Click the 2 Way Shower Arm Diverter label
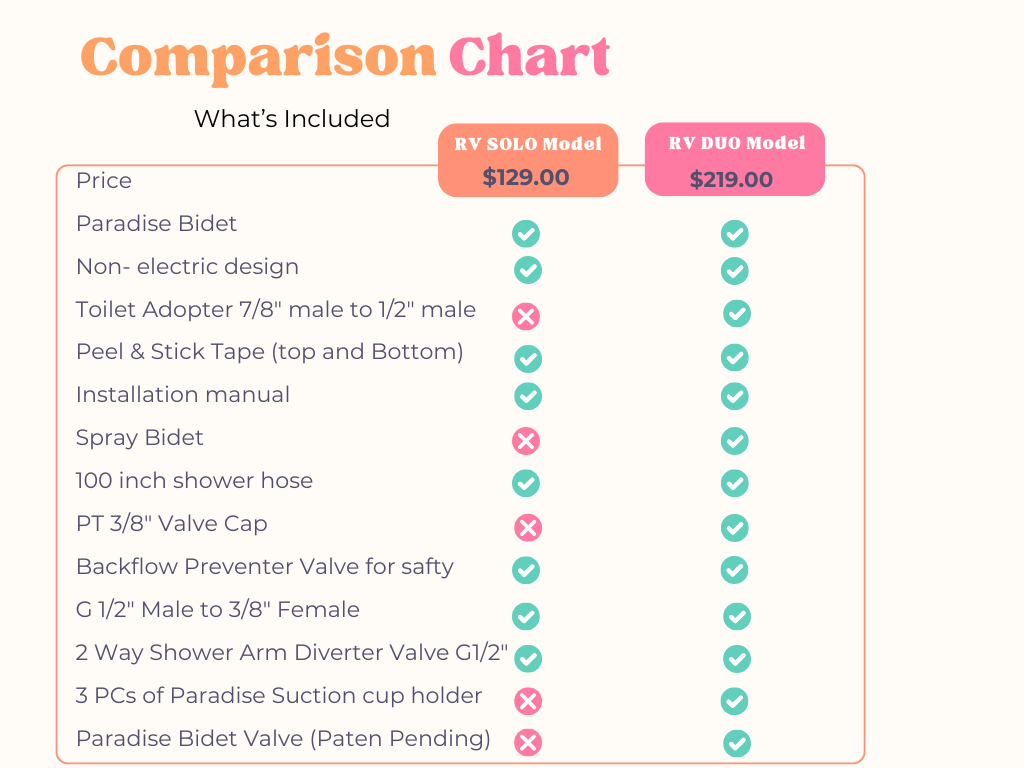Viewport: 1024px width, 768px height. pyautogui.click(x=292, y=653)
